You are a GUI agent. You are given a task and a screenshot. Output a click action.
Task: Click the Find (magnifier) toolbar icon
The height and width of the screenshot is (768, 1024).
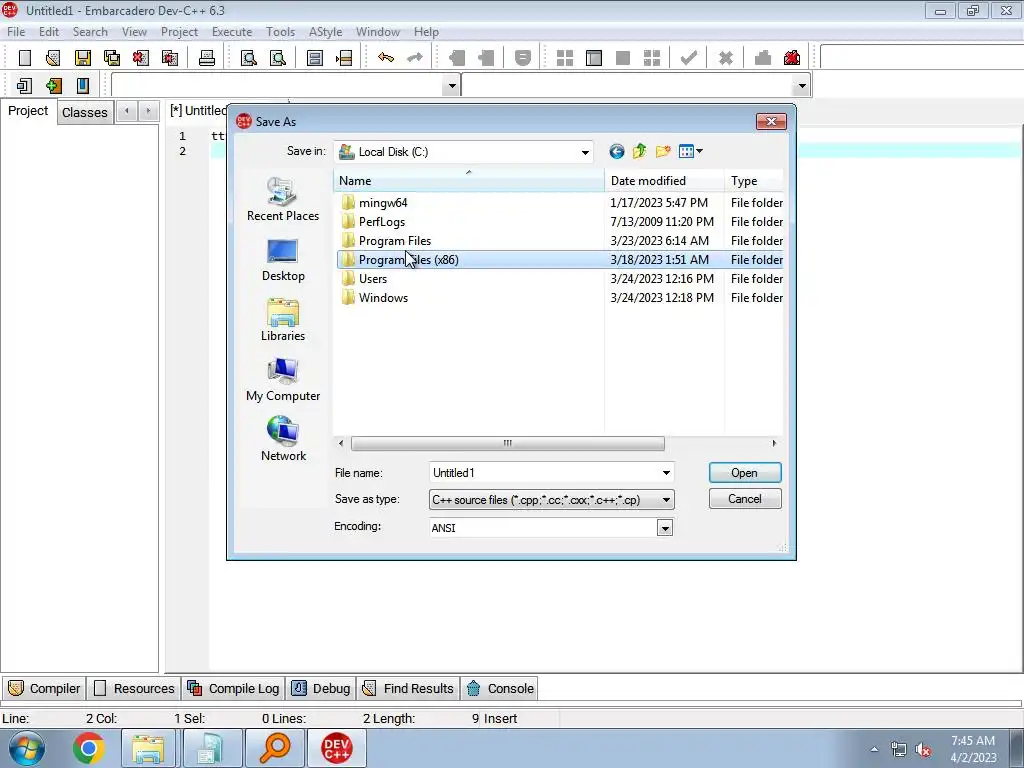tap(249, 58)
